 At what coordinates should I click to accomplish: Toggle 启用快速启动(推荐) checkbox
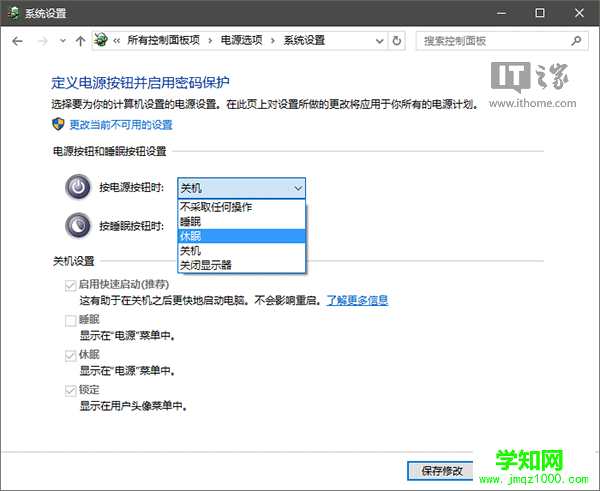coord(70,285)
